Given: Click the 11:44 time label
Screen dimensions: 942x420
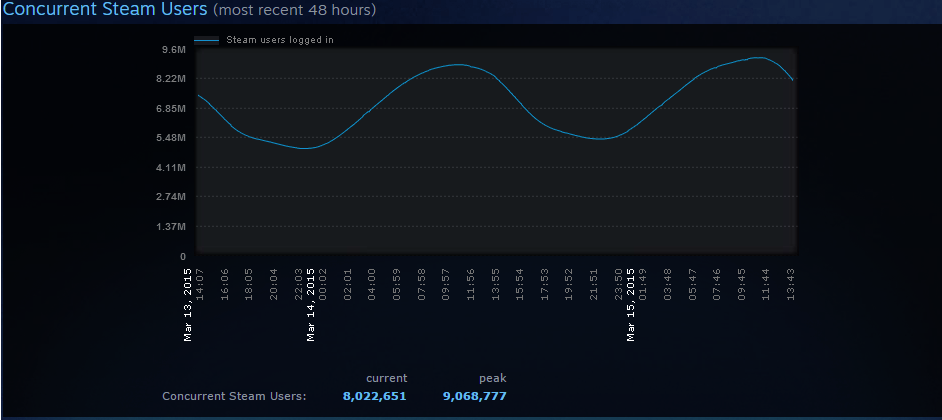Looking at the screenshot, I should [x=765, y=284].
